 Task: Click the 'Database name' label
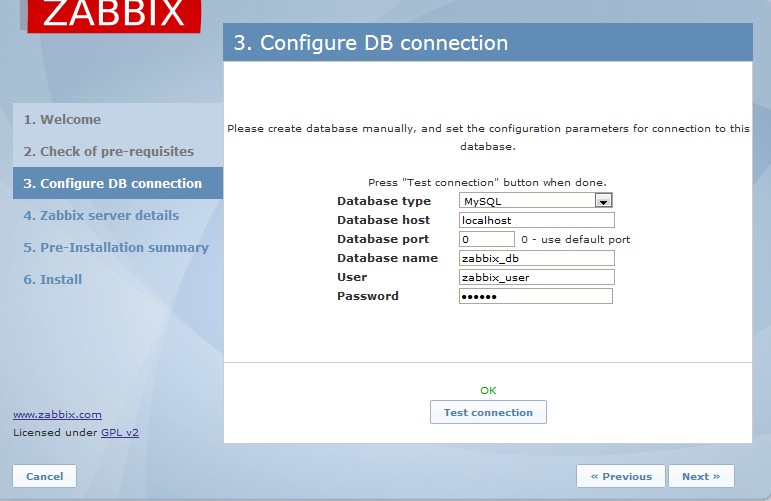(x=387, y=258)
